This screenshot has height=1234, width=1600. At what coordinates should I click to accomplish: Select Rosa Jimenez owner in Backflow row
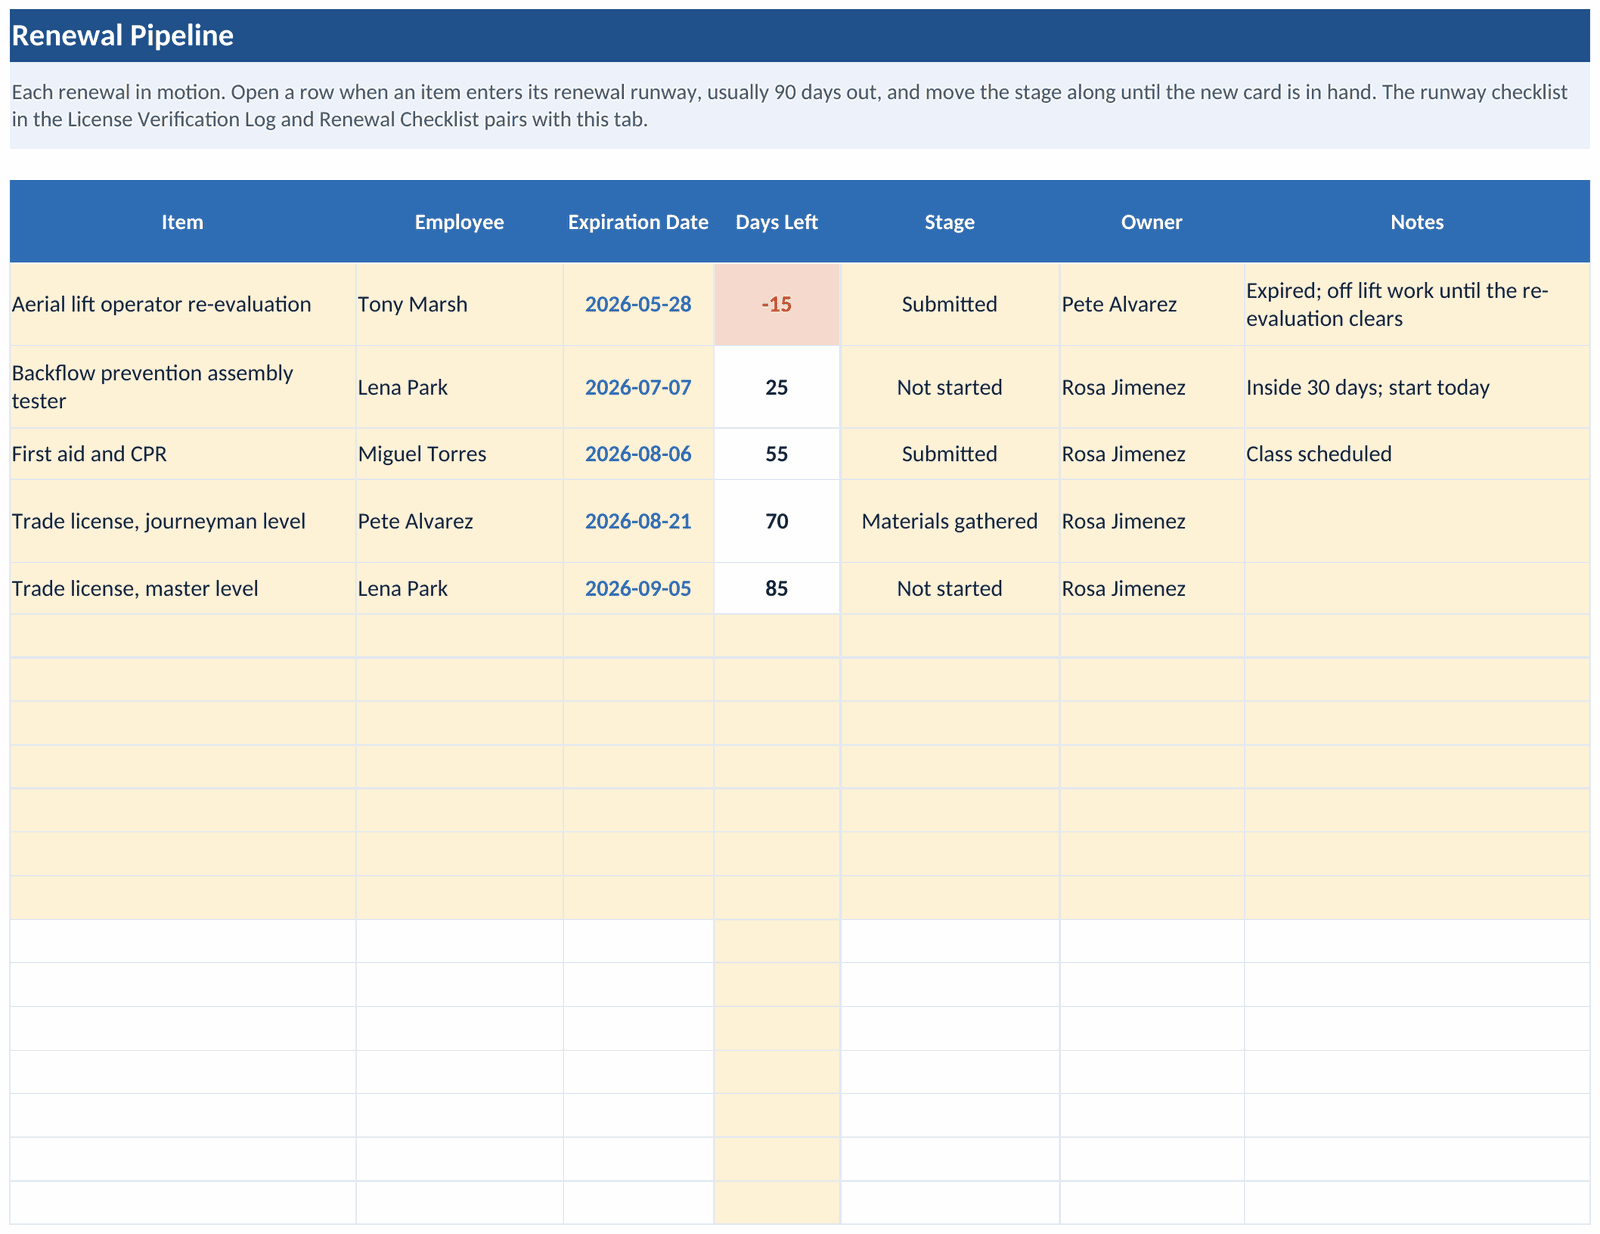click(1152, 387)
